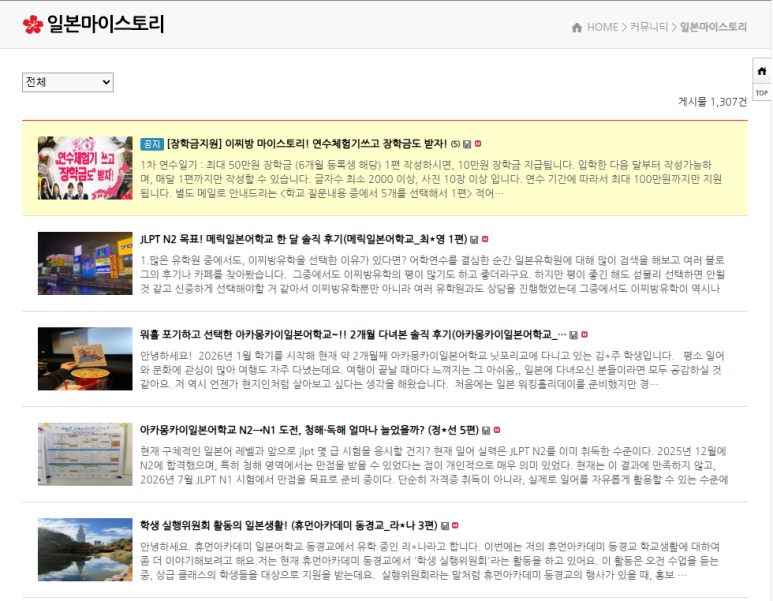Image resolution: width=773 pixels, height=601 pixels.
Task: Click the blue 공지 badge on the notice
Action: click(151, 143)
